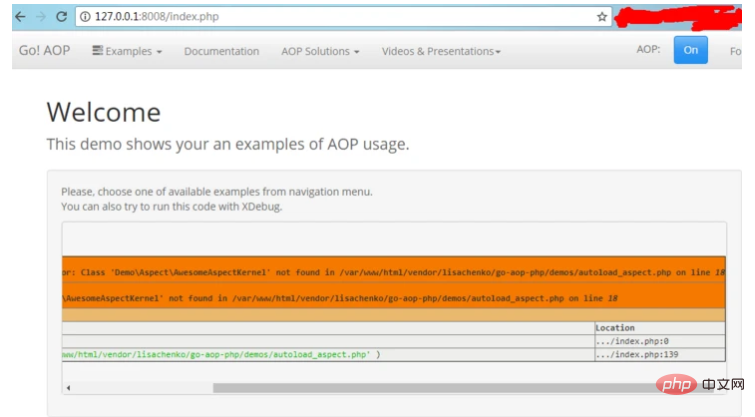This screenshot has height=417, width=755.
Task: Click the site info icon in address bar
Action: (x=87, y=17)
